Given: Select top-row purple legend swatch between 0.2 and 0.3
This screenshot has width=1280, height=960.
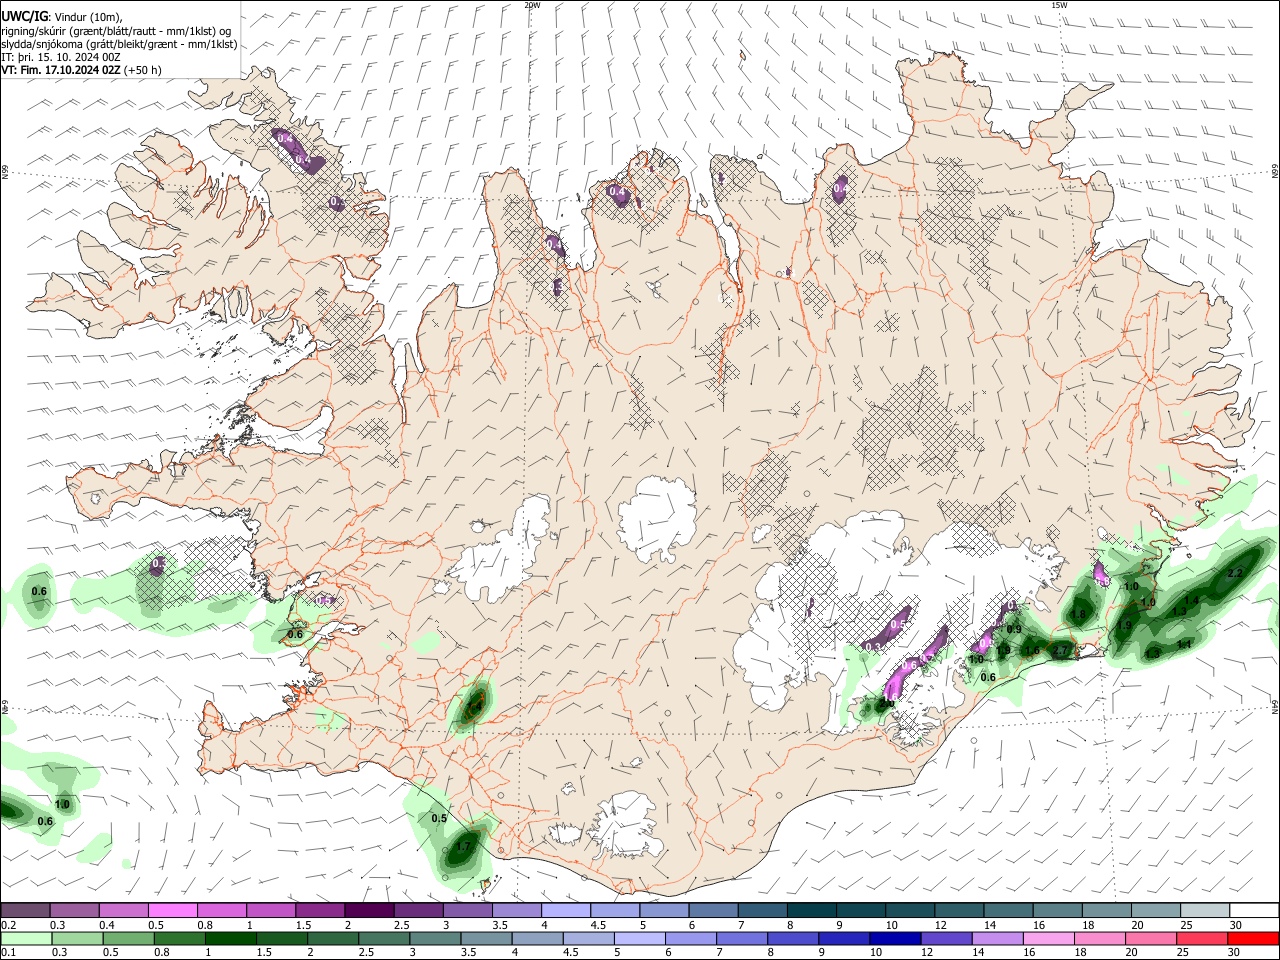Looking at the screenshot, I should tap(25, 910).
